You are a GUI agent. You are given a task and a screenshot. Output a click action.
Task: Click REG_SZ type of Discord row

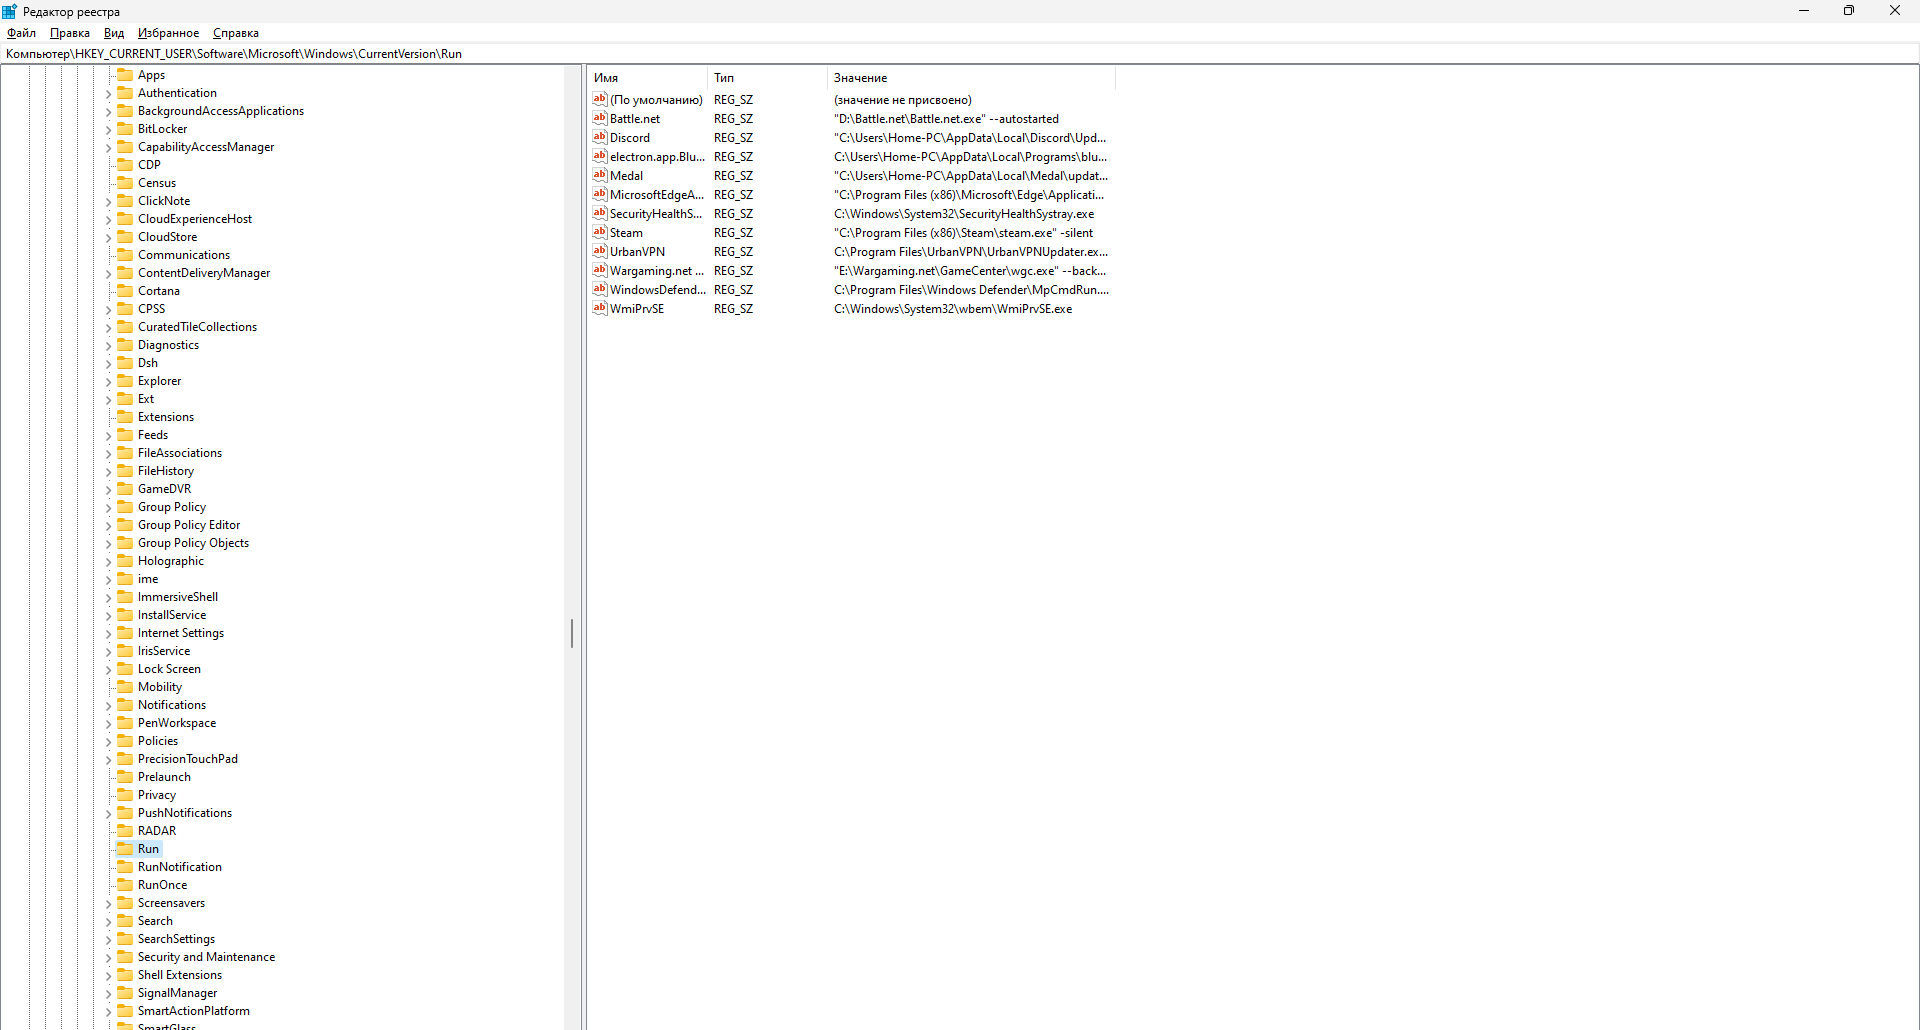pyautogui.click(x=733, y=138)
